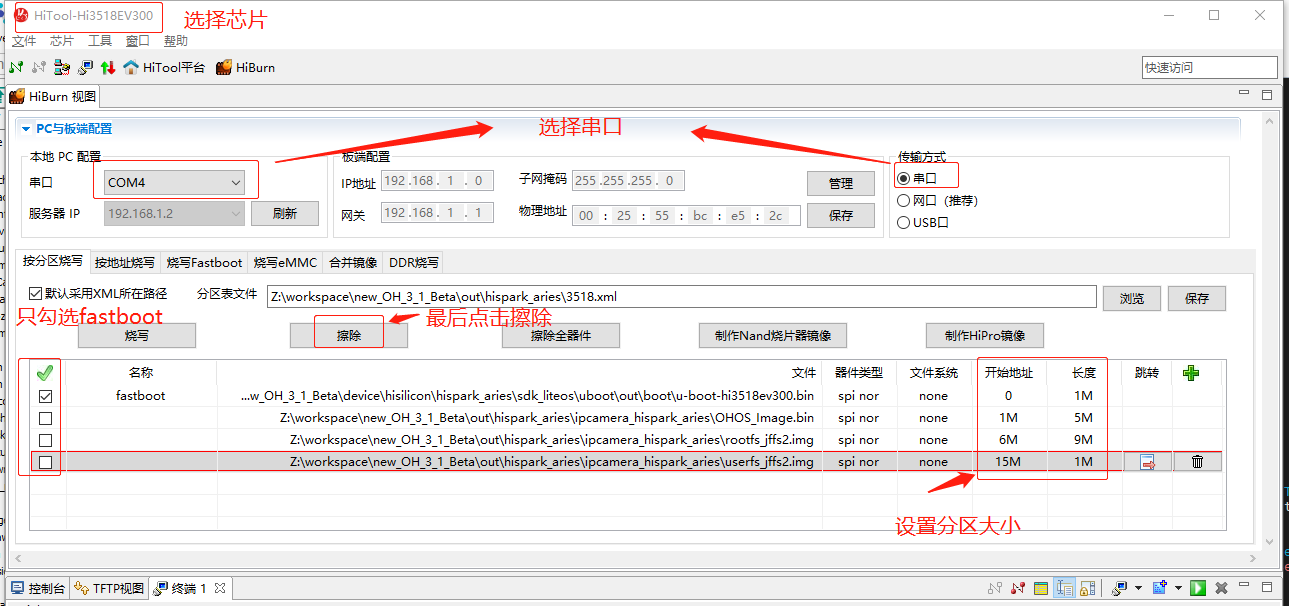Click the disconnect icon in terminal toolbar

click(x=1018, y=588)
